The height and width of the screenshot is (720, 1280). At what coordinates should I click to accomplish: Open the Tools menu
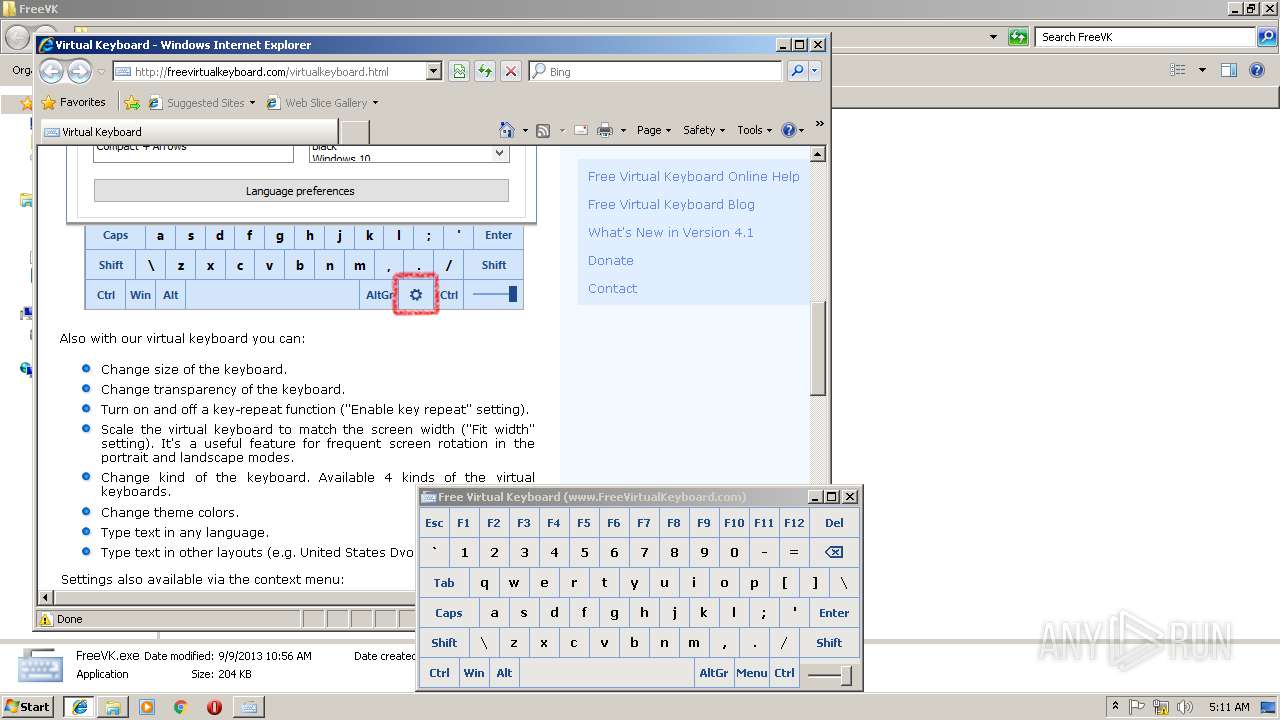tap(755, 130)
